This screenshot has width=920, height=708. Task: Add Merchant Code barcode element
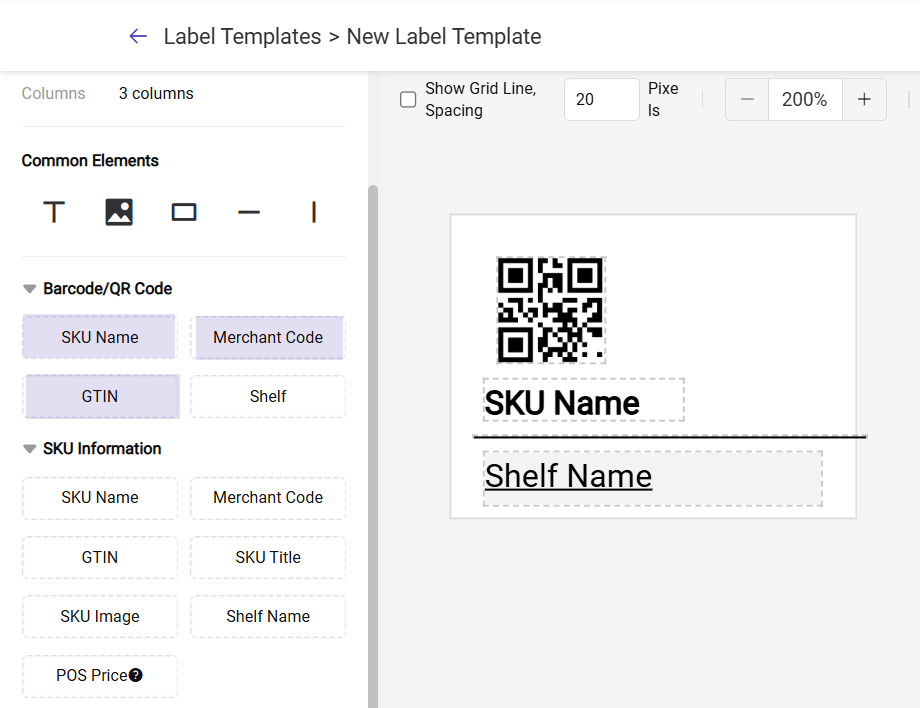tap(268, 338)
